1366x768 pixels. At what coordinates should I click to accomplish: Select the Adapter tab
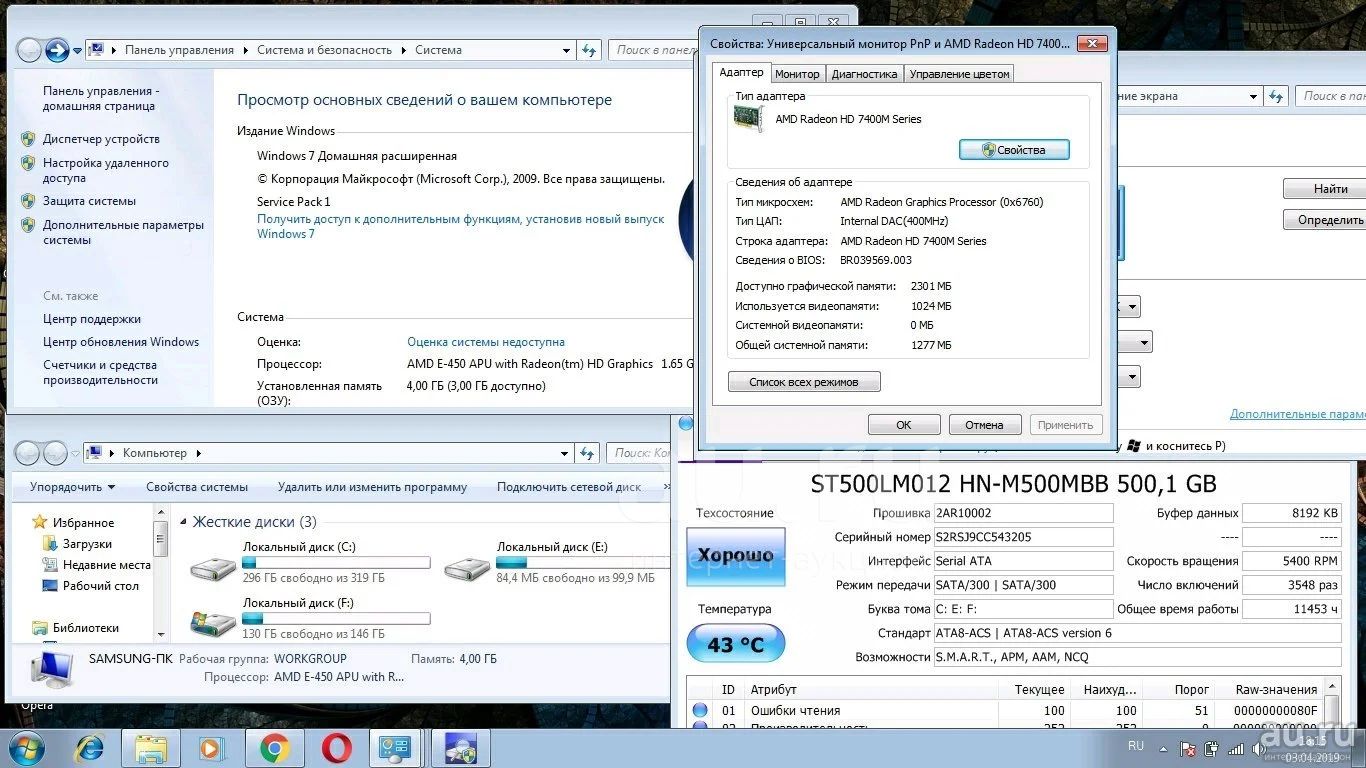coord(741,72)
